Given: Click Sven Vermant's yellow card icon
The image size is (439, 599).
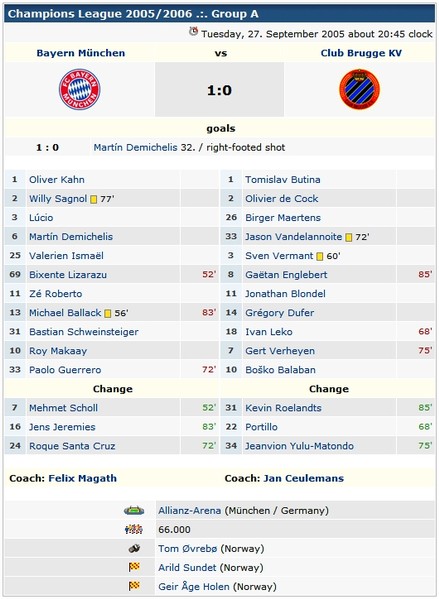Looking at the screenshot, I should (x=320, y=256).
